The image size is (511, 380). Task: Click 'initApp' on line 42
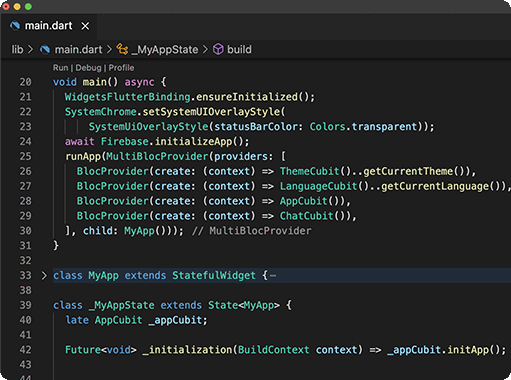click(468, 350)
